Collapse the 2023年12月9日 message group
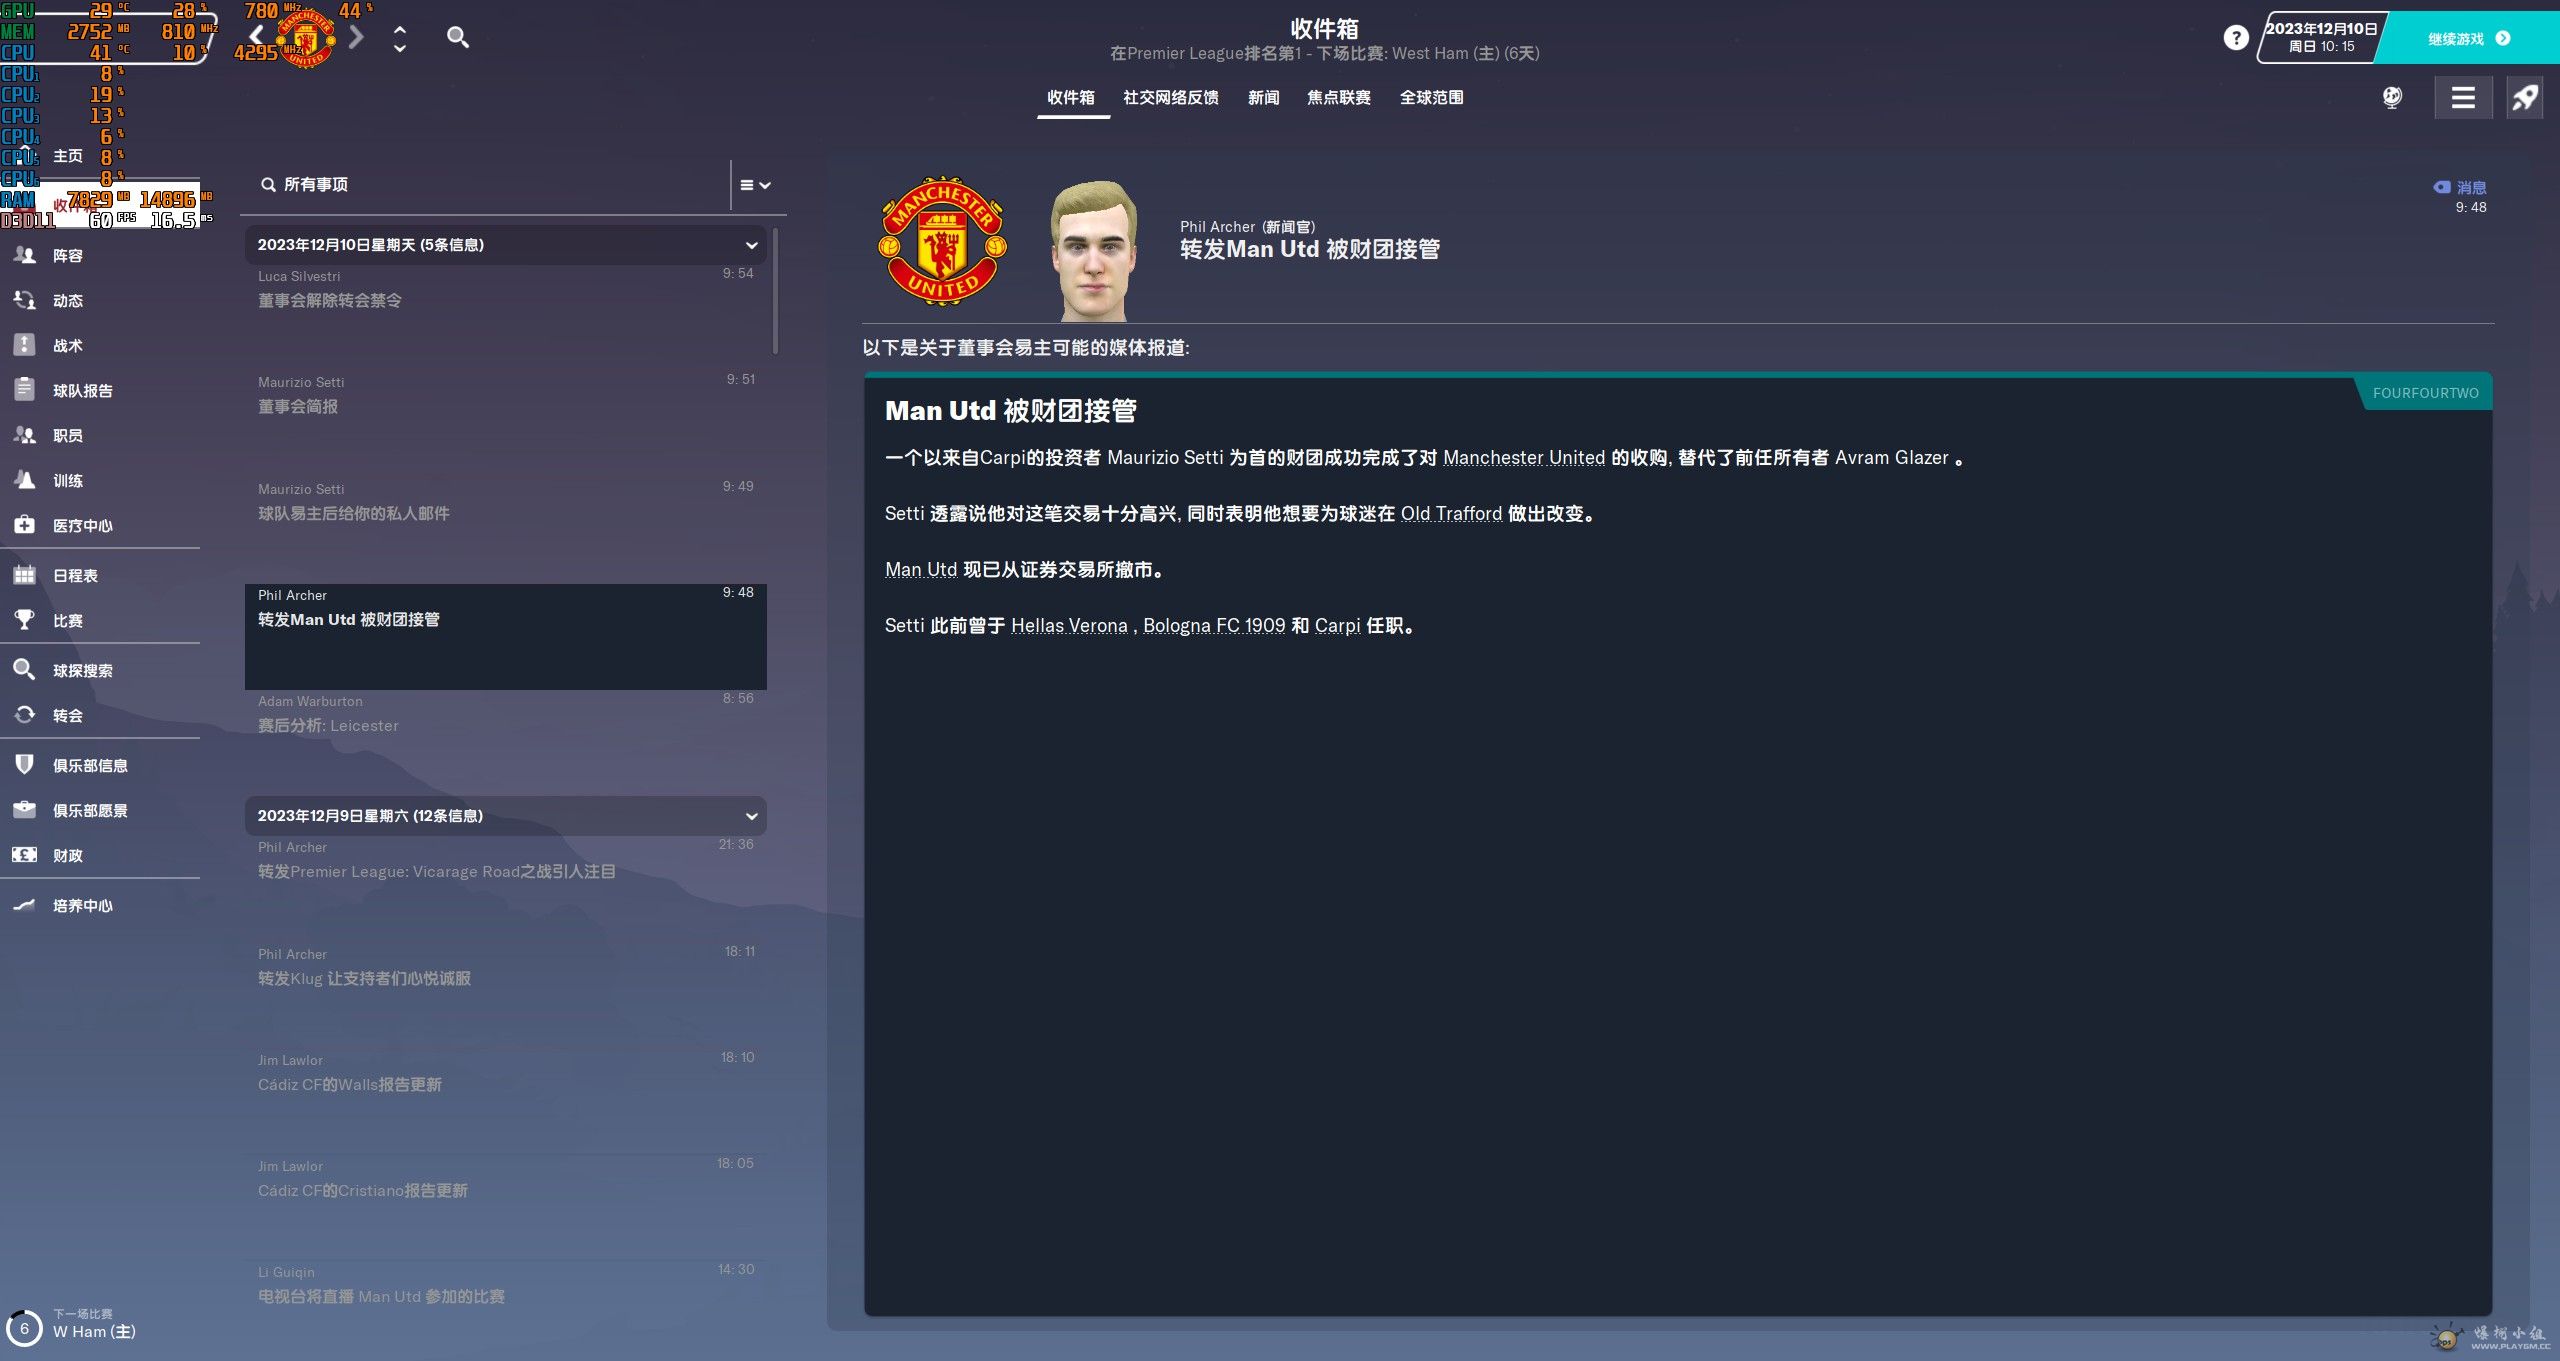The width and height of the screenshot is (2560, 1361). click(751, 816)
